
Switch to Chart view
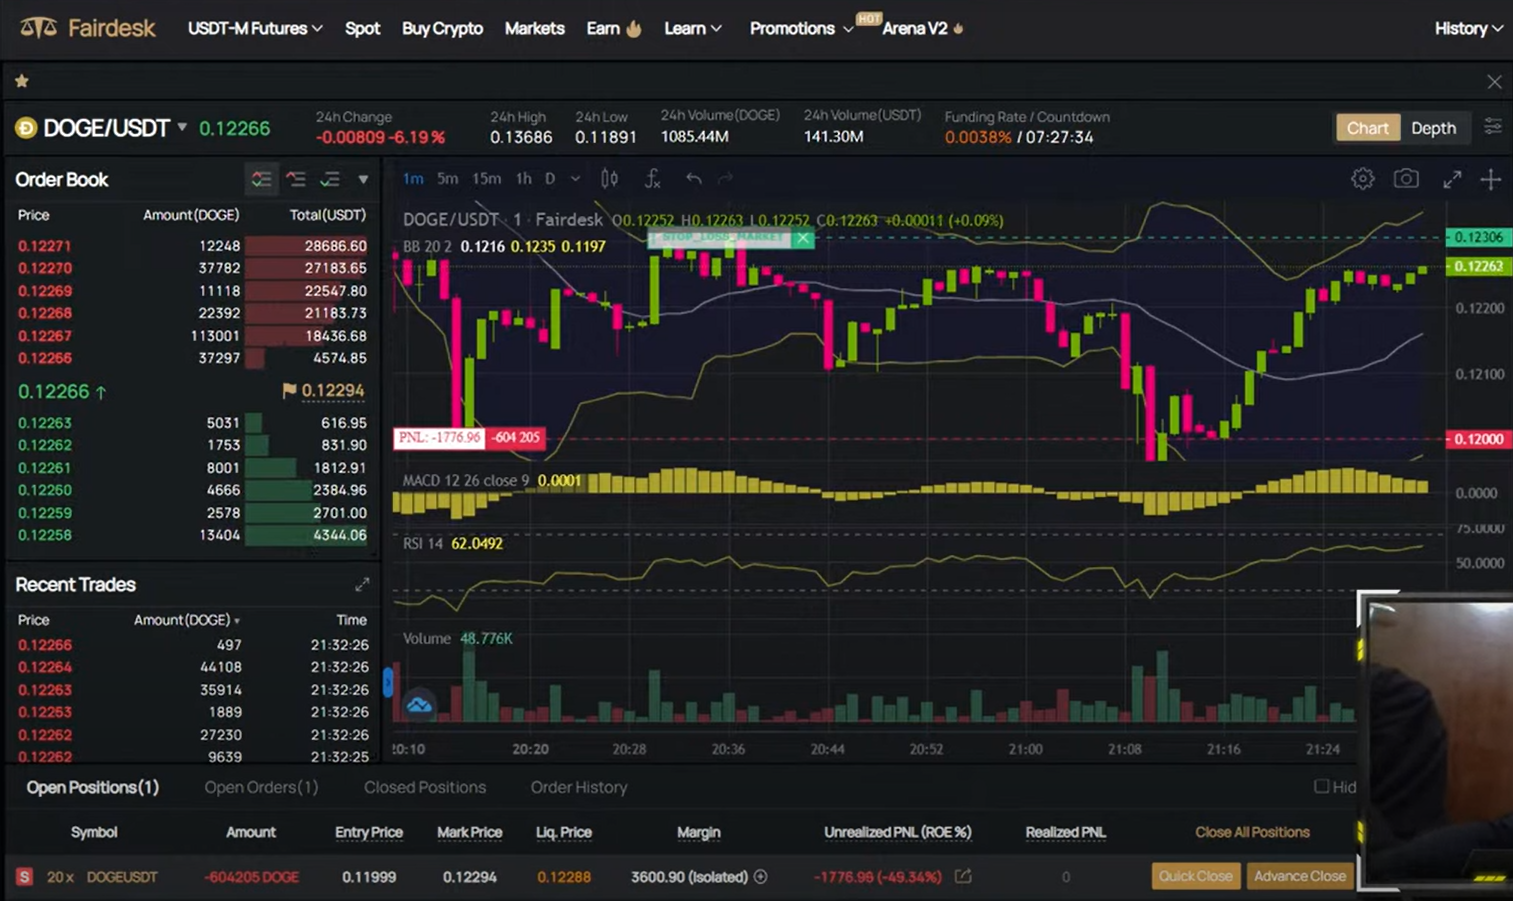coord(1367,128)
